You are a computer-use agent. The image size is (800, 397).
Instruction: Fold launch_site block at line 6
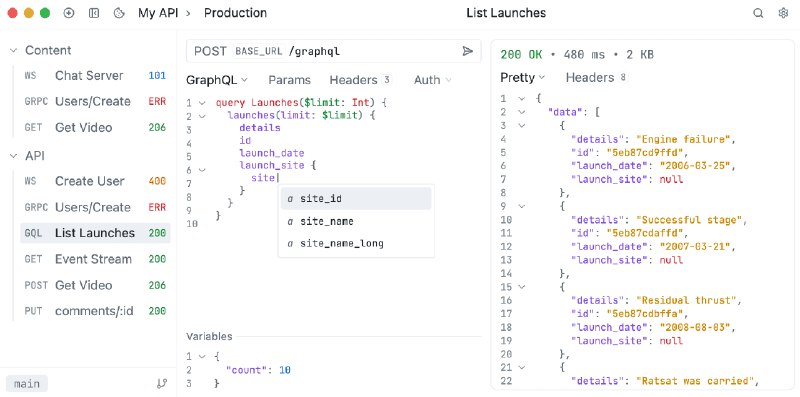click(202, 170)
